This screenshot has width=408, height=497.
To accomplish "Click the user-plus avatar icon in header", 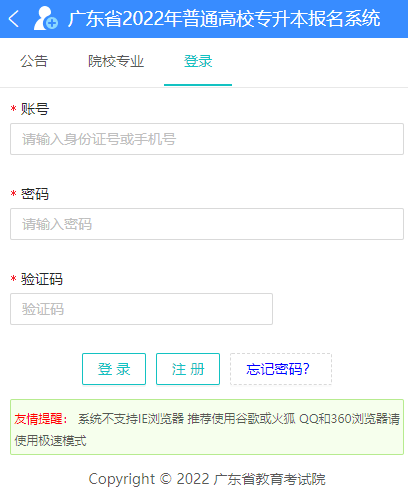I will (x=46, y=18).
